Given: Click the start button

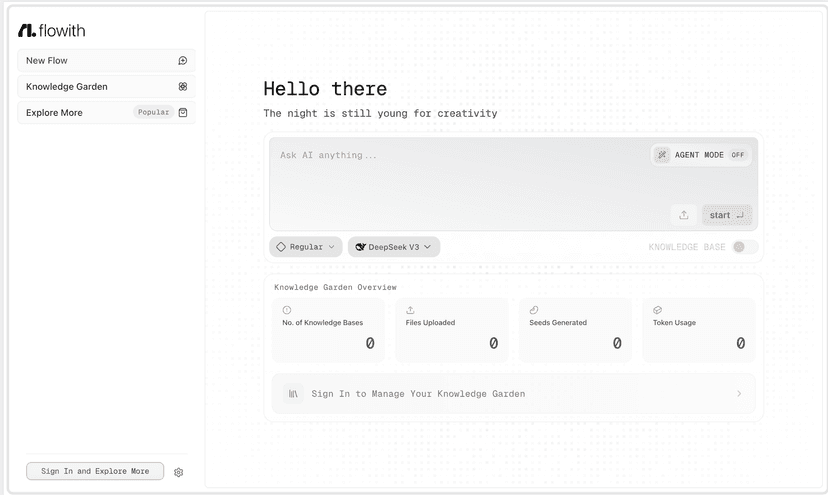Looking at the screenshot, I should pos(727,215).
